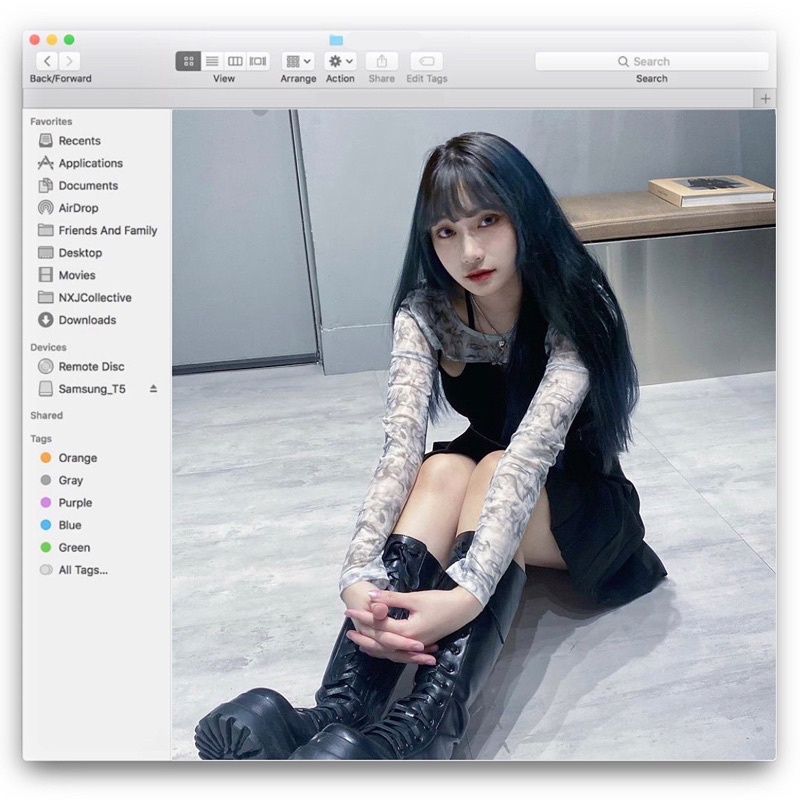Switch to list view mode

(x=212, y=61)
